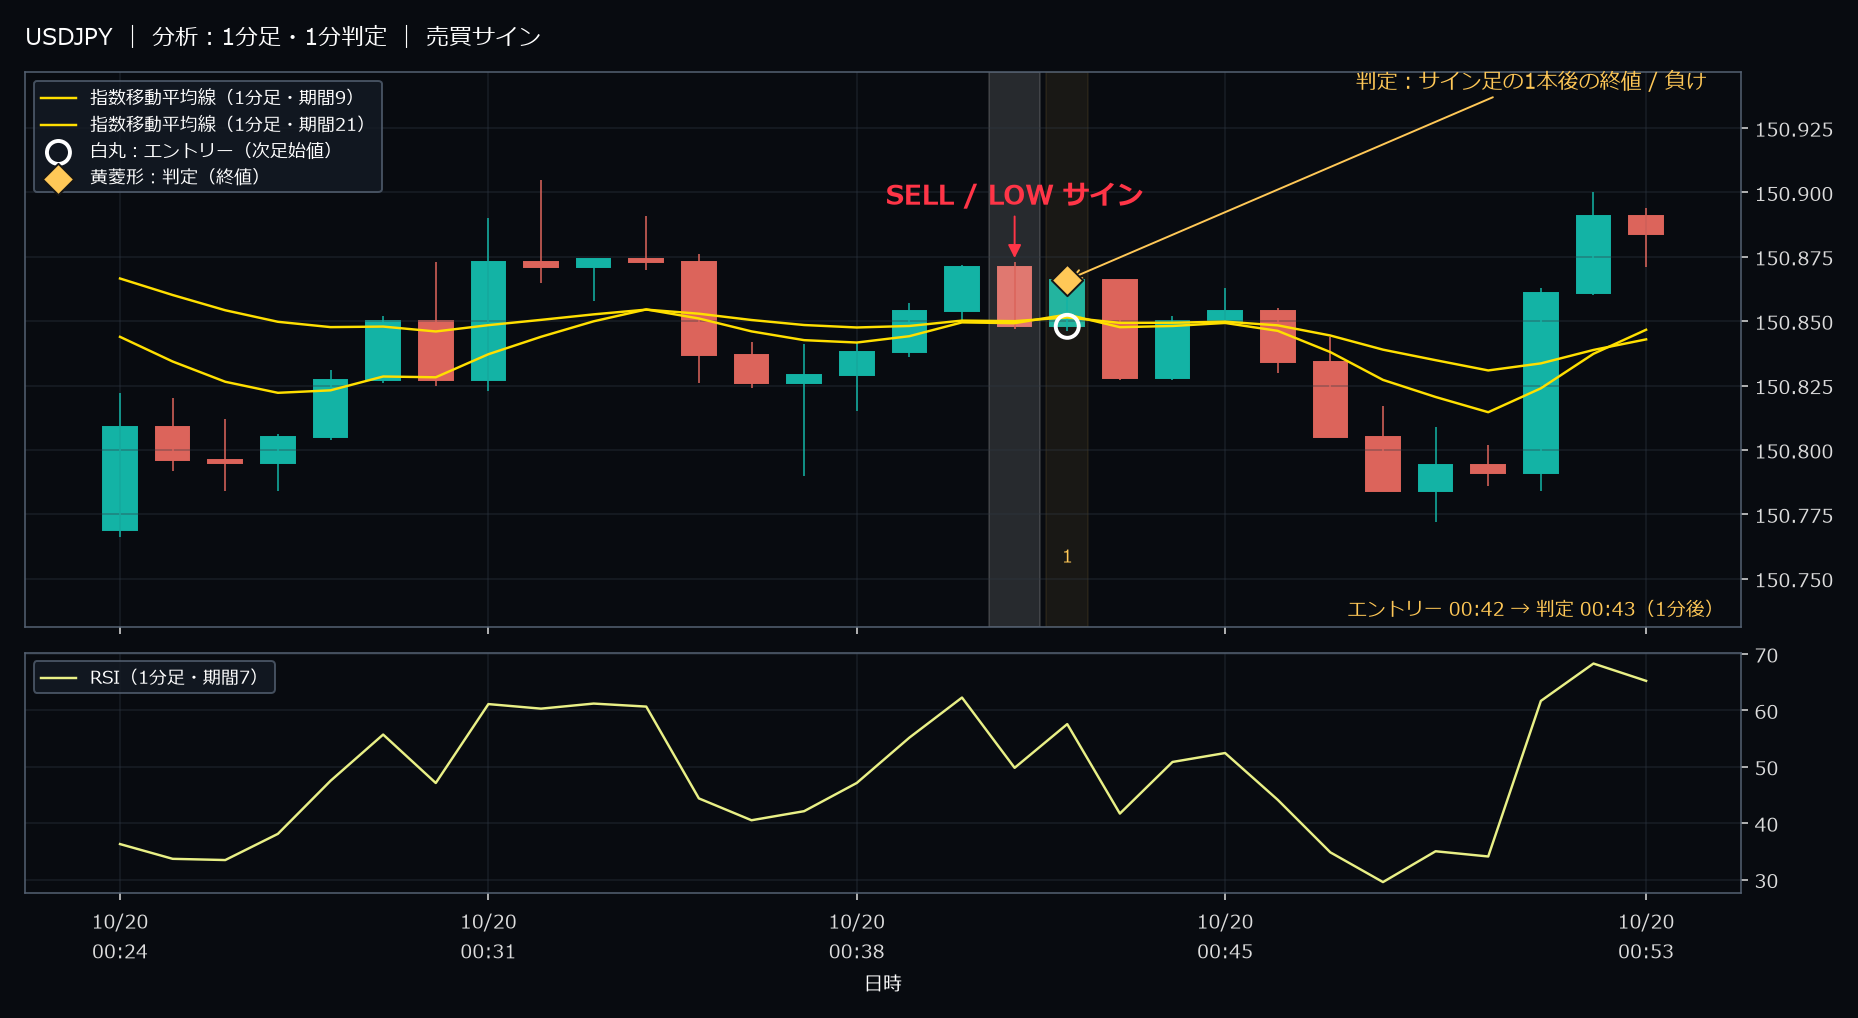
Task: Click the 10/20 00:24 time axis label
Action: tap(120, 937)
